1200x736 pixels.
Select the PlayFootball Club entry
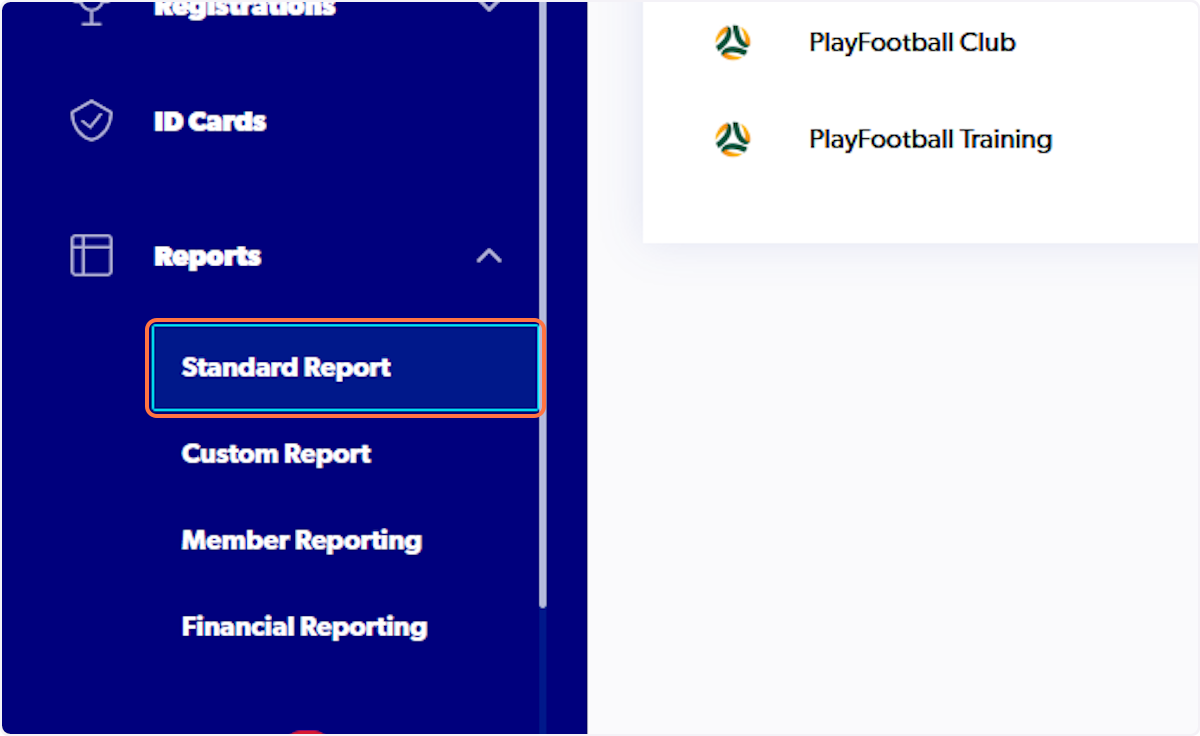click(912, 43)
